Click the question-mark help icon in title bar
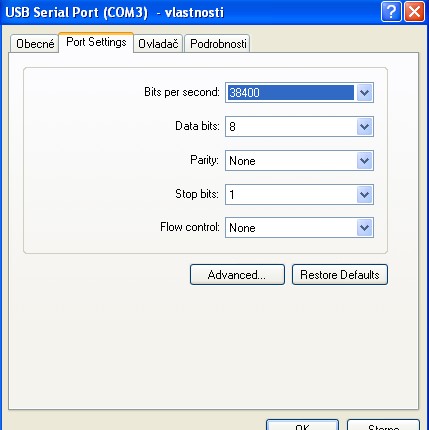 (391, 12)
